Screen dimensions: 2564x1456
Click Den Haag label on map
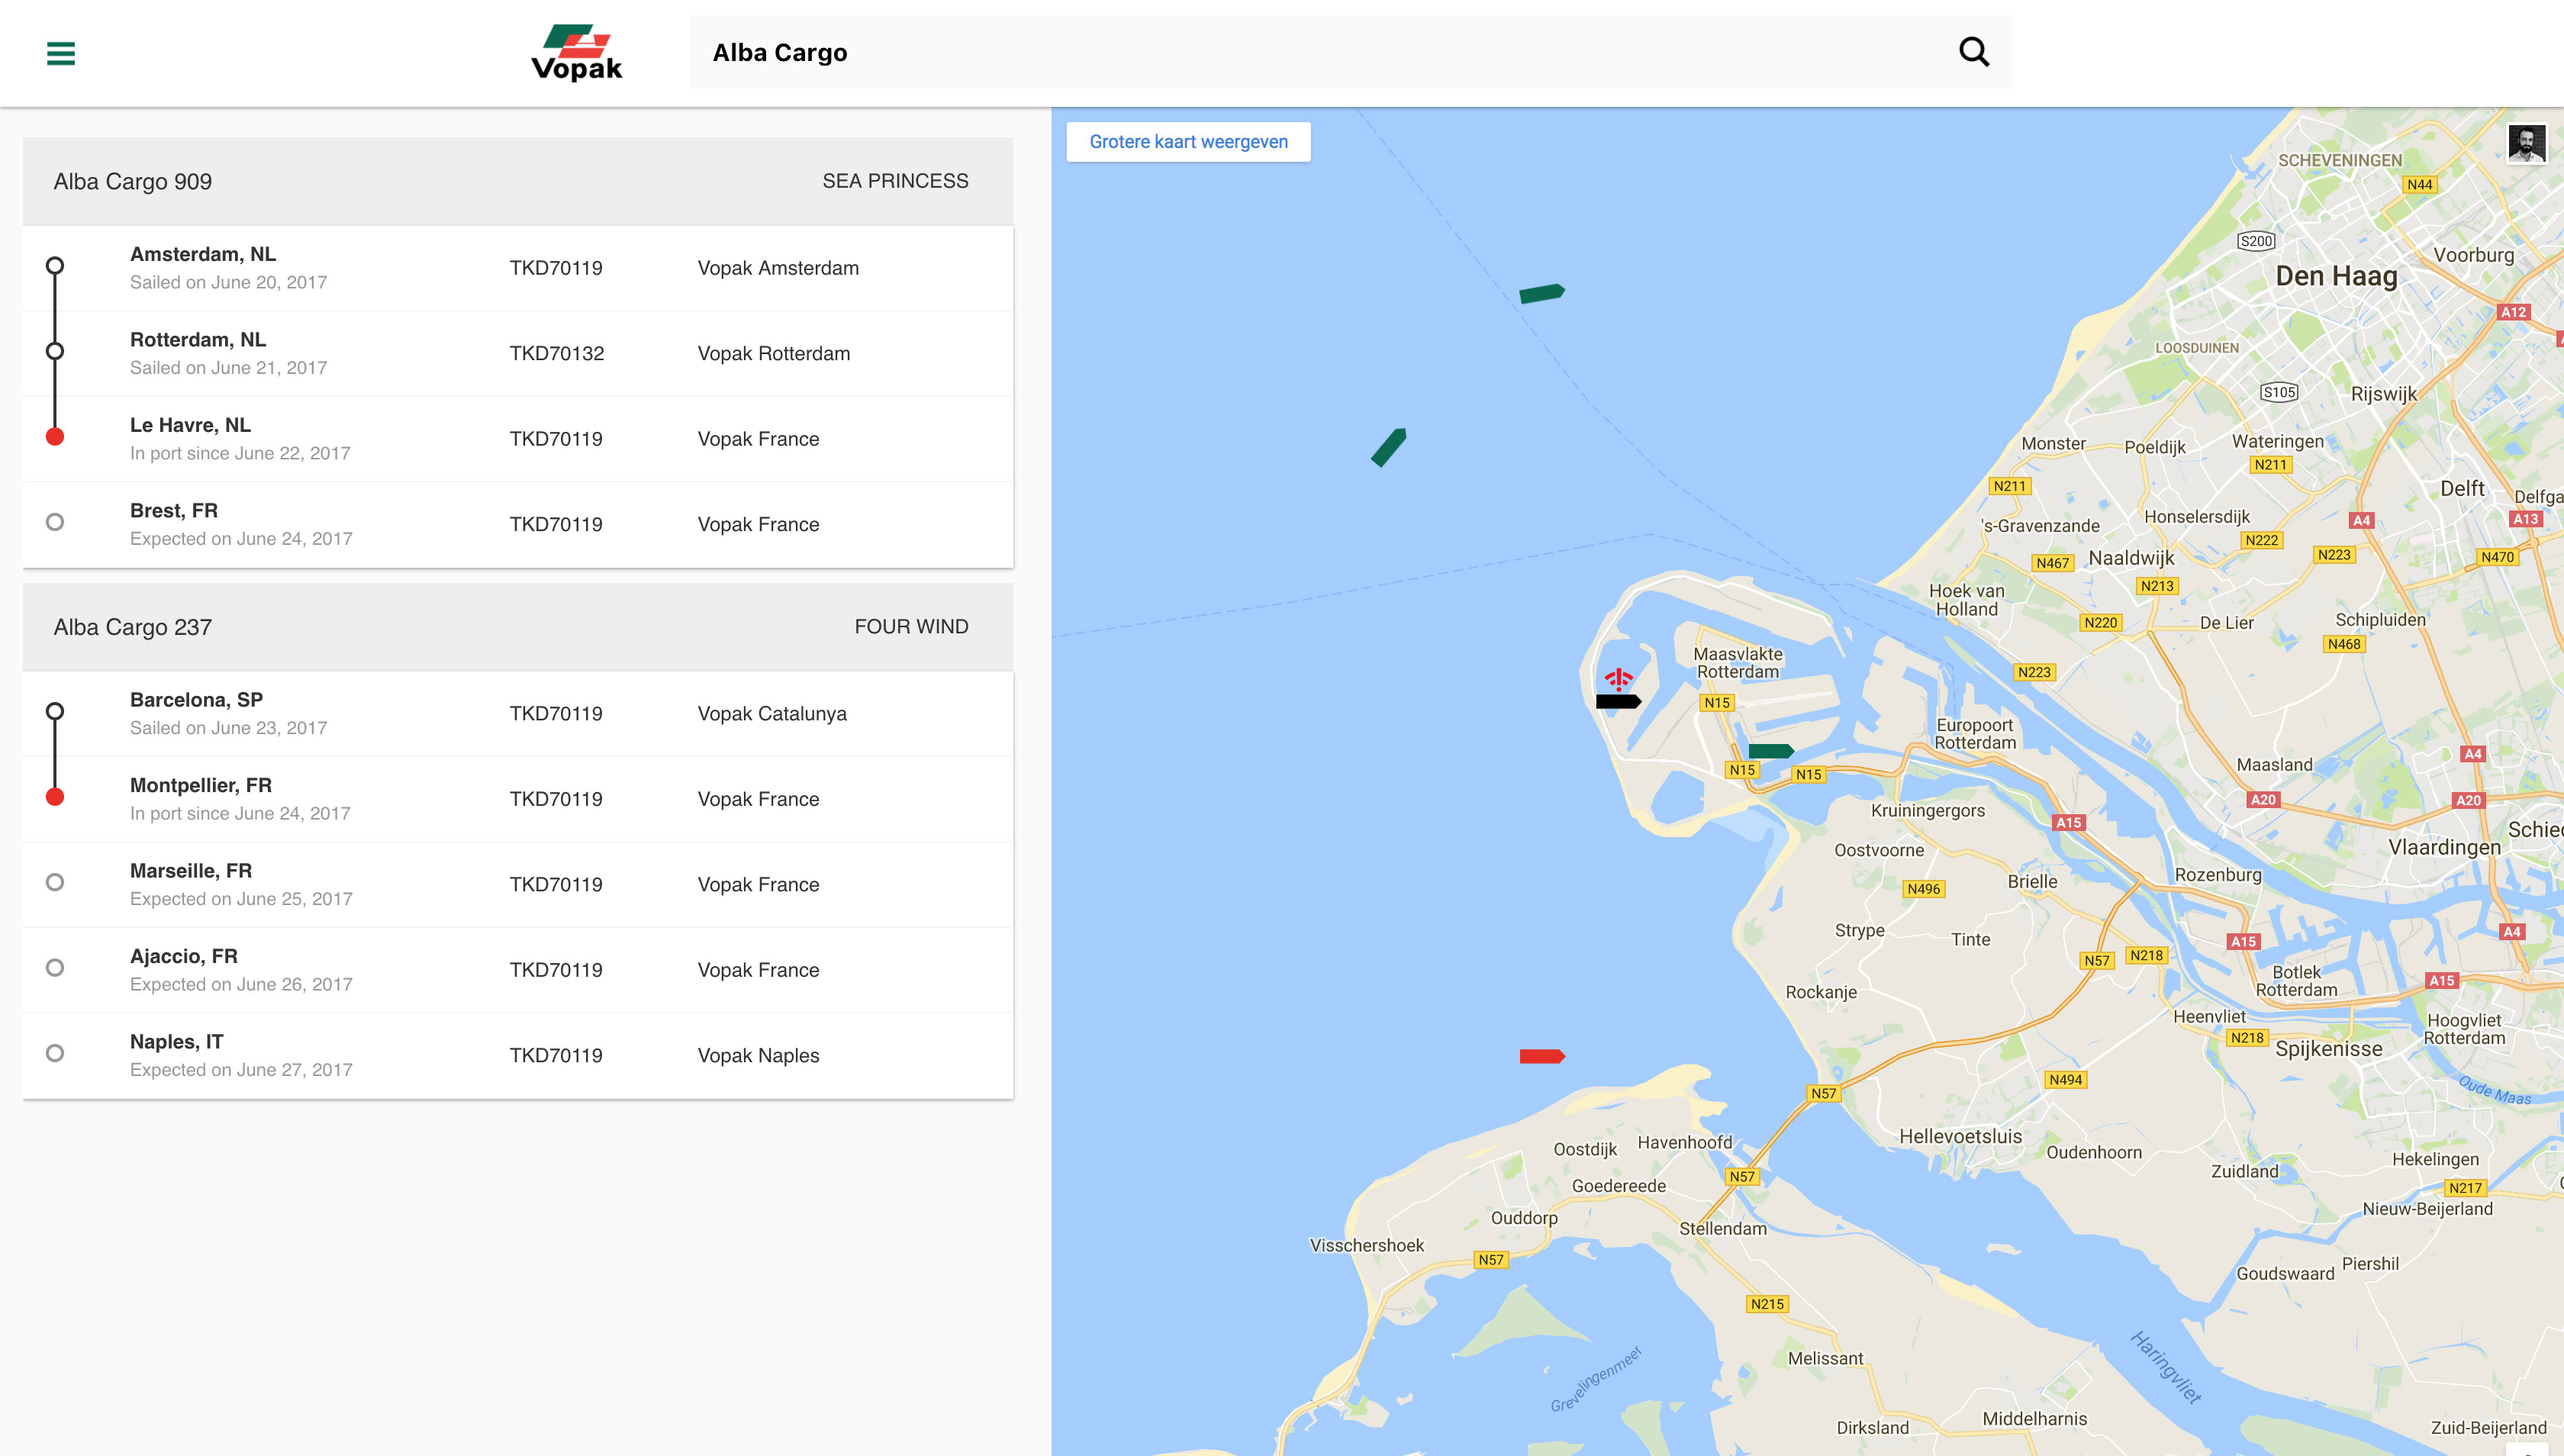click(x=2336, y=277)
